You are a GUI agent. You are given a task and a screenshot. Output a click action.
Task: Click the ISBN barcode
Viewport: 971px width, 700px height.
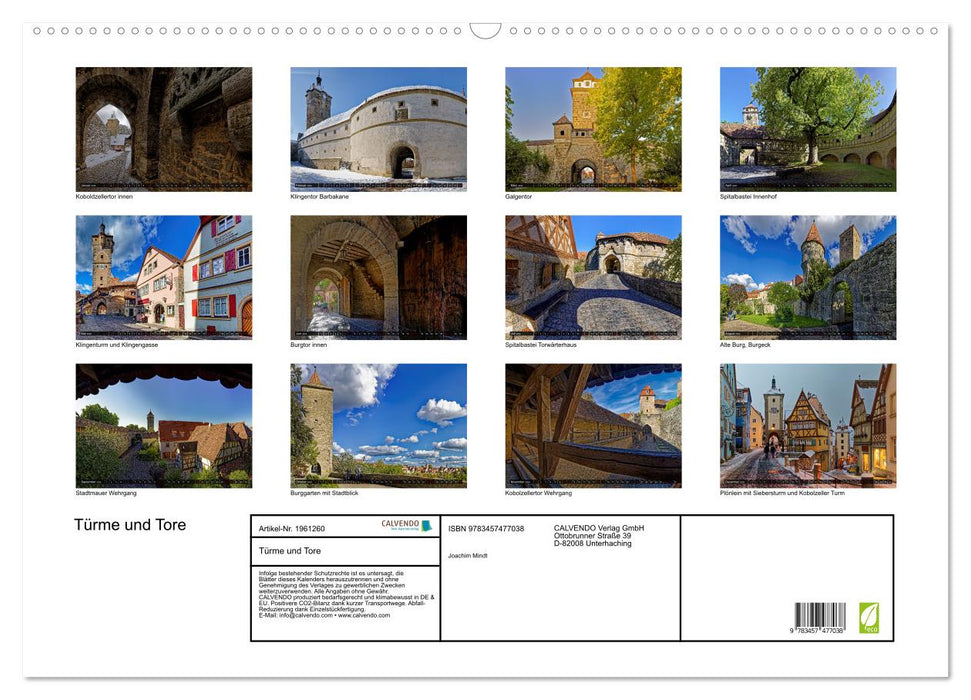pos(820,618)
